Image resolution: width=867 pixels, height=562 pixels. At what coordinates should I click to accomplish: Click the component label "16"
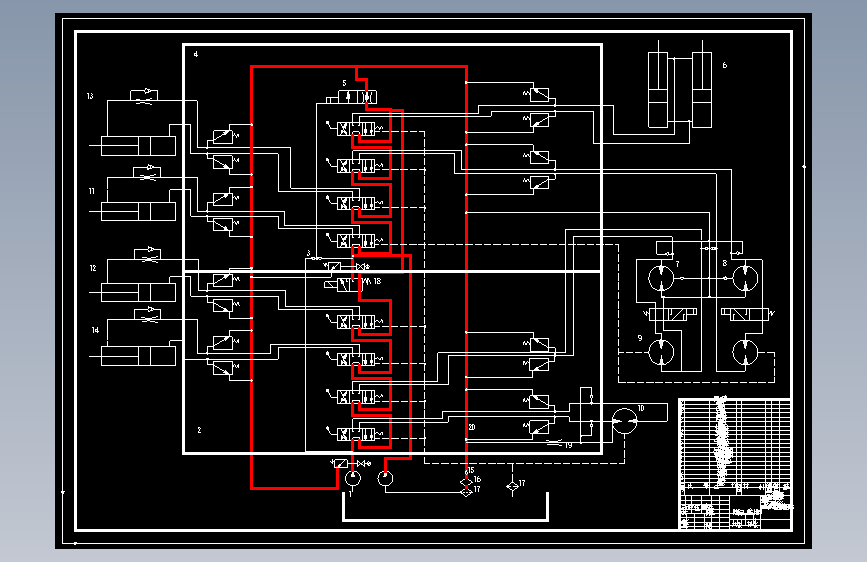pyautogui.click(x=477, y=480)
